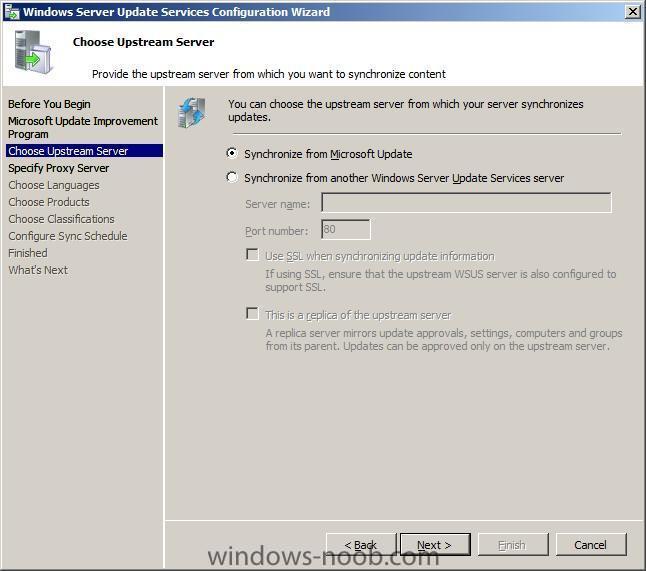Open the Configure Sync Schedule step
The height and width of the screenshot is (571, 646).
tap(68, 236)
